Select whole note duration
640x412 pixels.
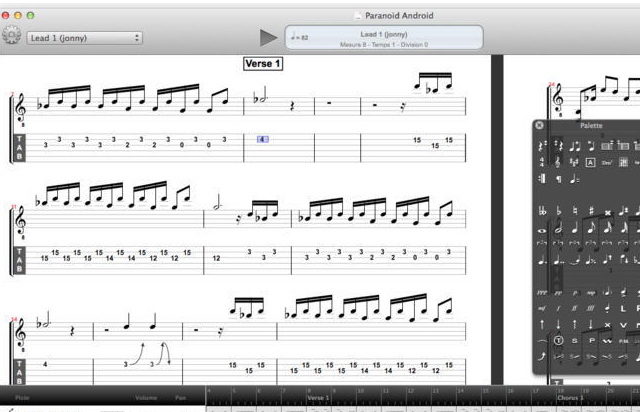click(542, 231)
